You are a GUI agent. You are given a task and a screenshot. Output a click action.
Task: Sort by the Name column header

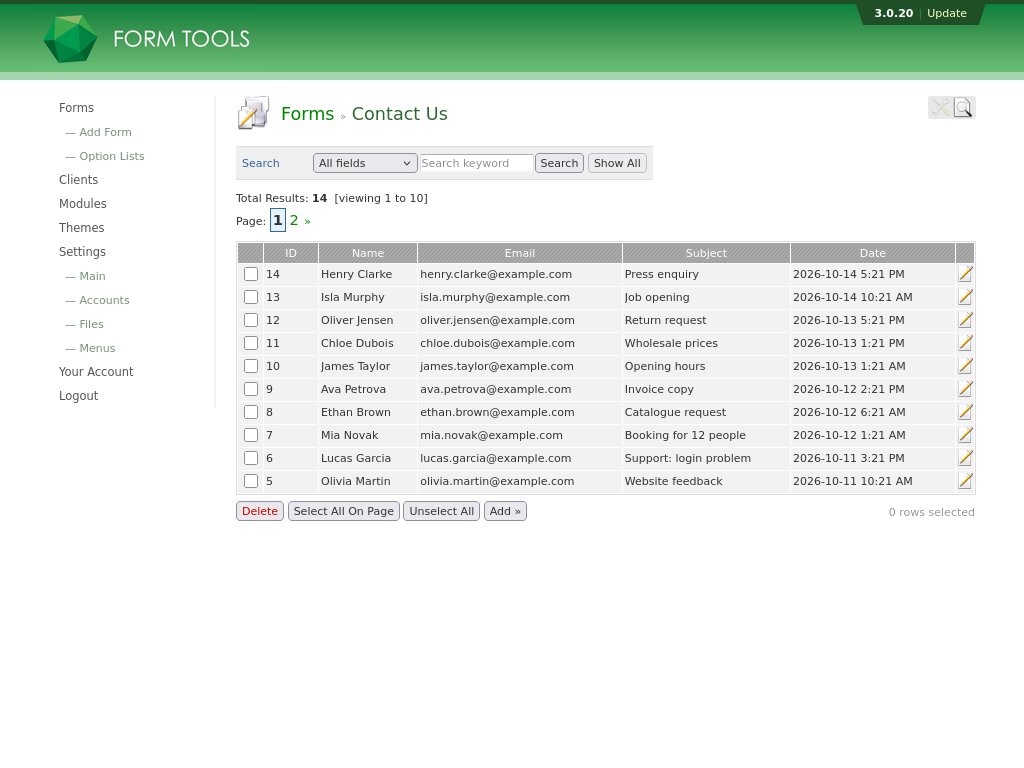pyautogui.click(x=368, y=253)
